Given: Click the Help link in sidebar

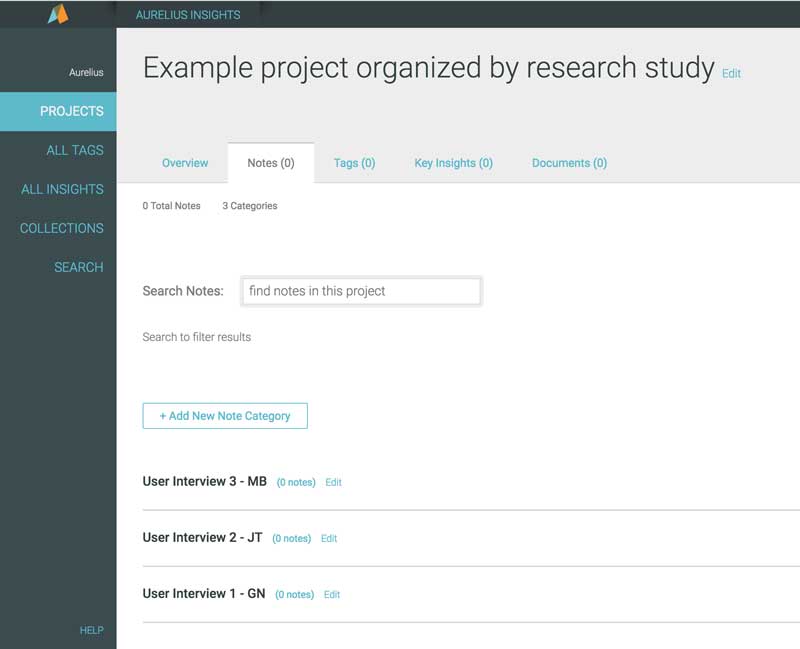Looking at the screenshot, I should point(91,630).
